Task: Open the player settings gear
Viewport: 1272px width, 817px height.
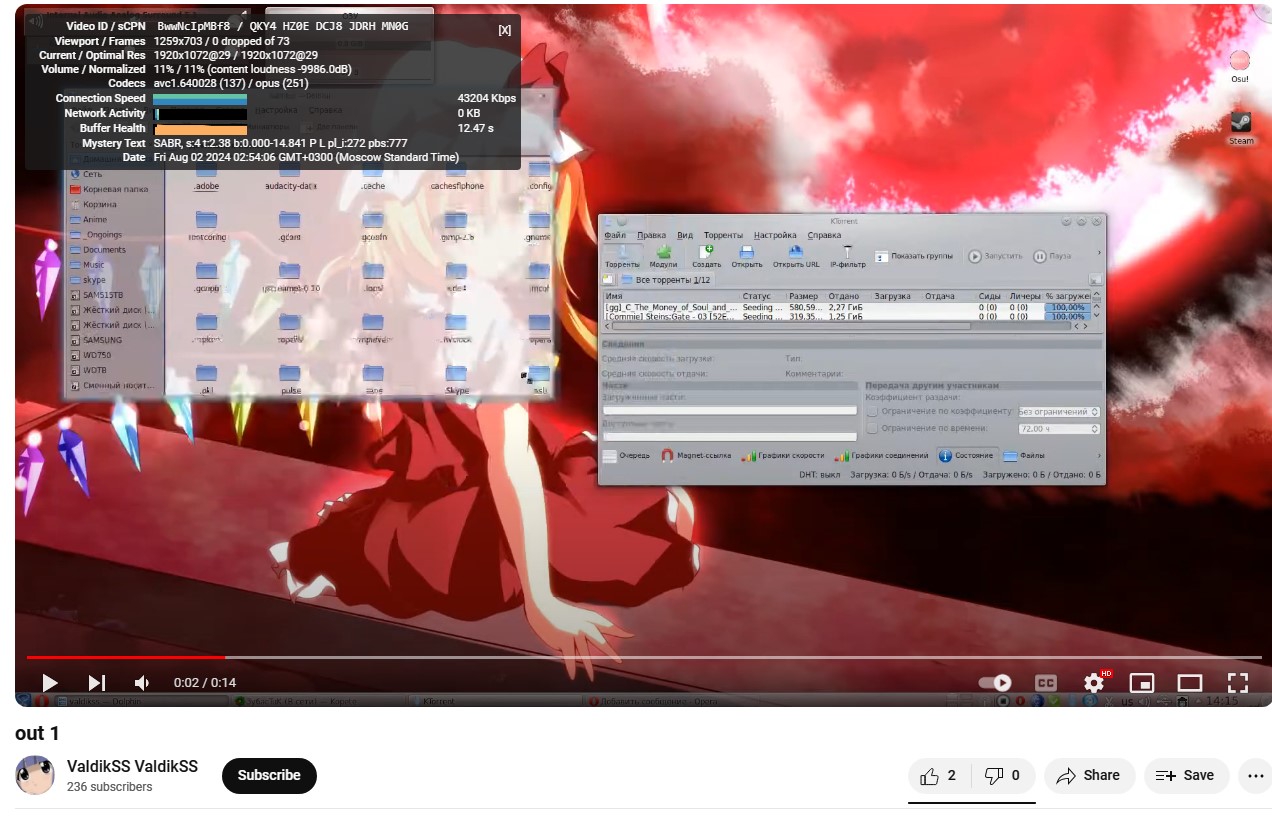Action: (x=1094, y=683)
